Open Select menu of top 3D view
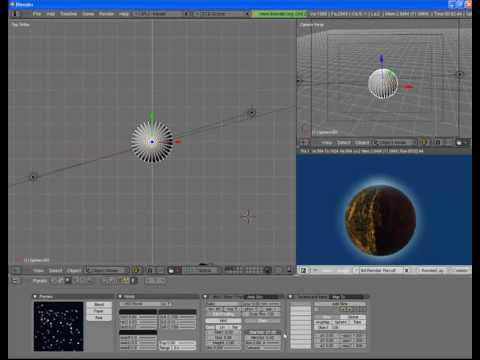480x360 pixels. [x=56, y=270]
